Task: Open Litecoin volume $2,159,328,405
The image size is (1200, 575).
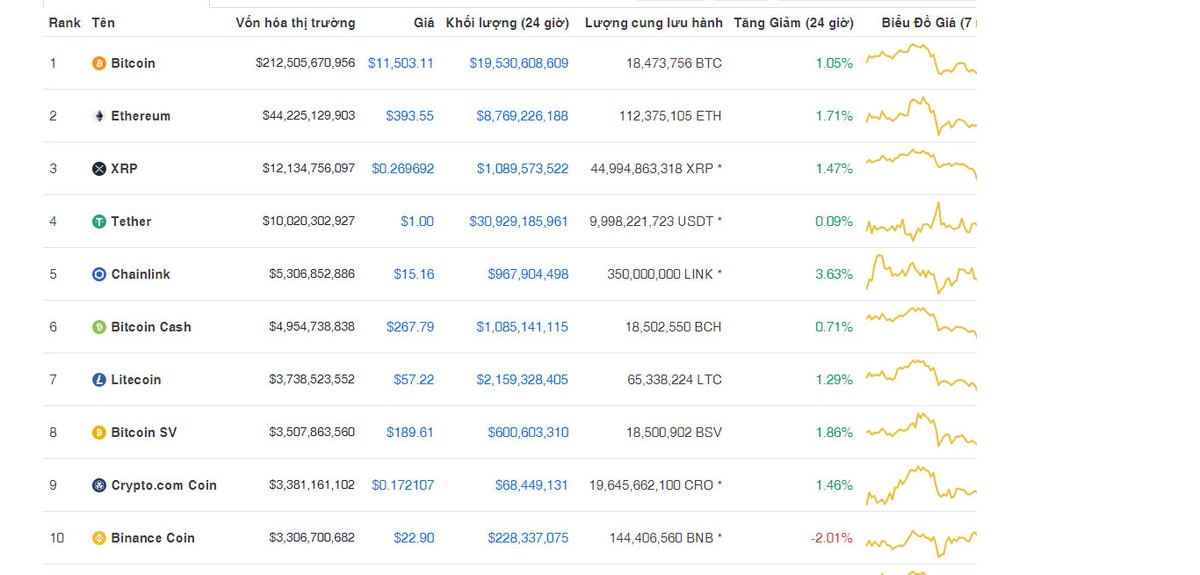Action: 522,380
